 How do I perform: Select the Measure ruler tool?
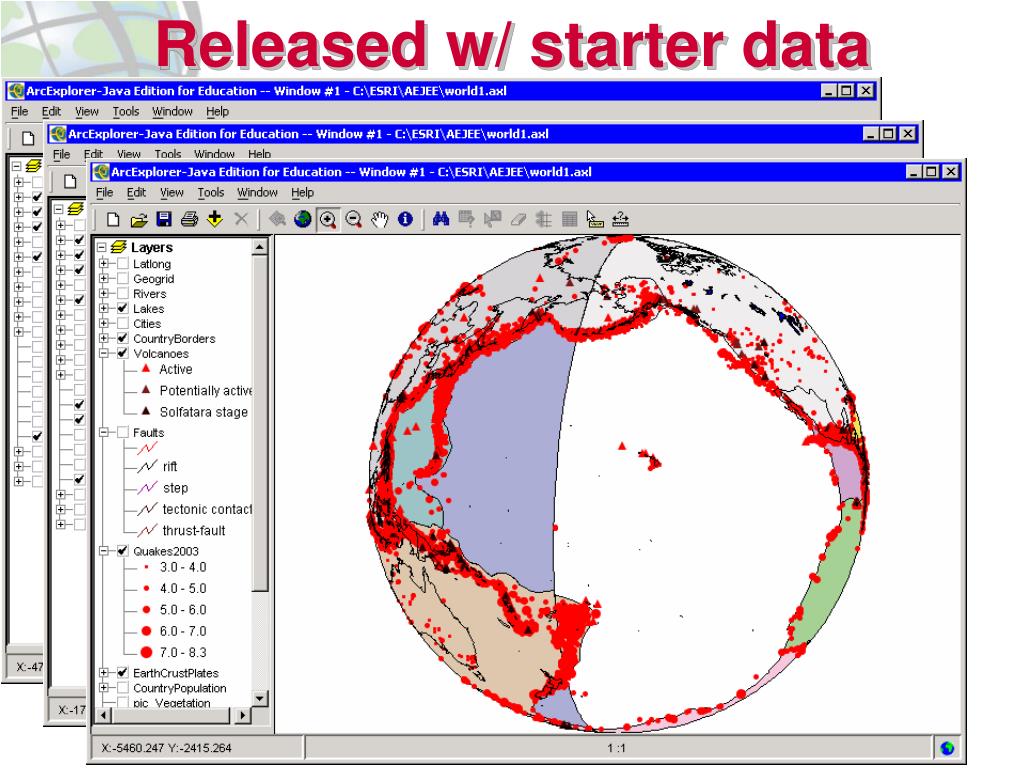[x=620, y=219]
